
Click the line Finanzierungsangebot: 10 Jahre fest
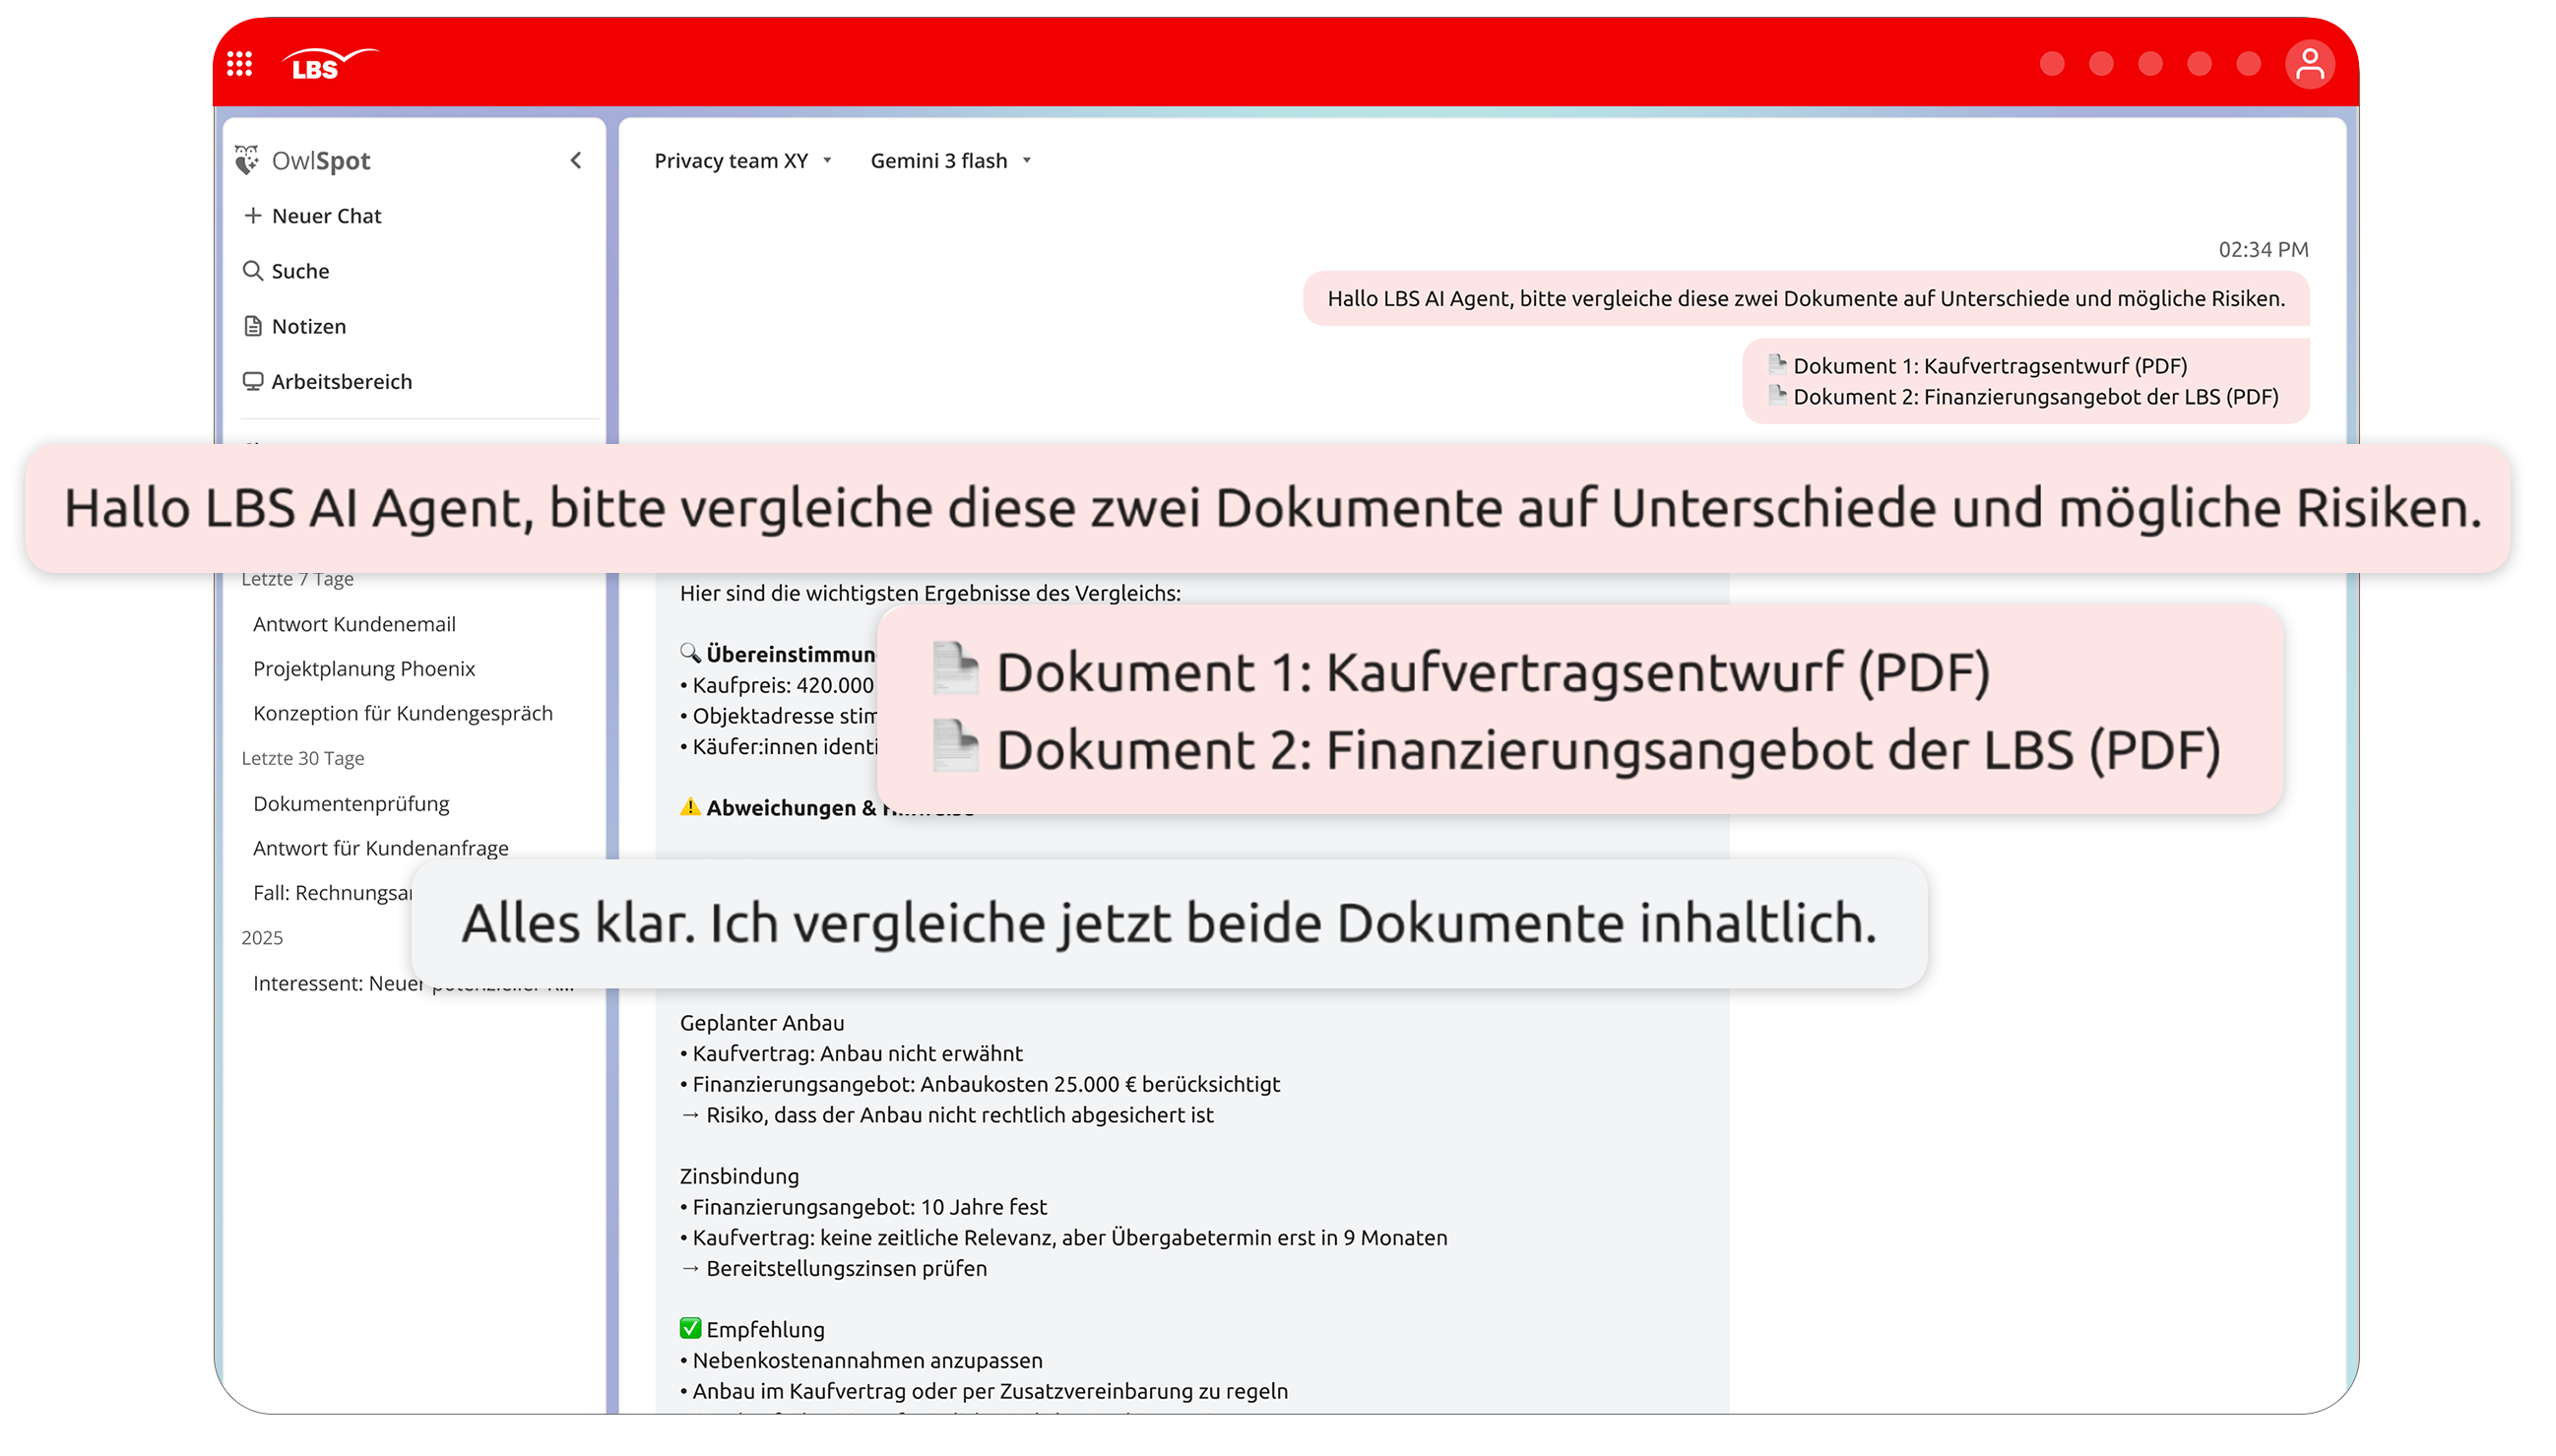tap(863, 1207)
